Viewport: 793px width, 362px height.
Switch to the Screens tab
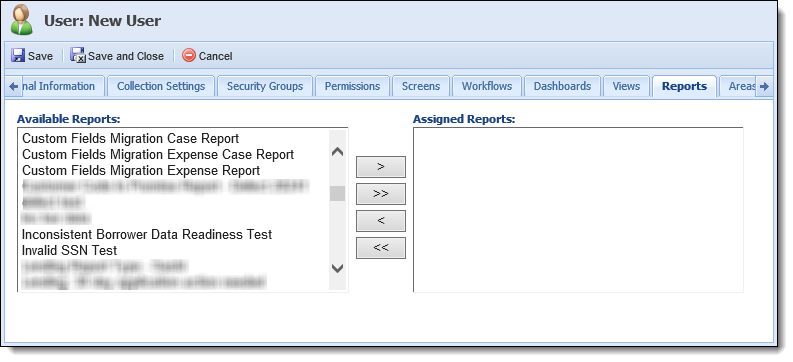pos(421,86)
